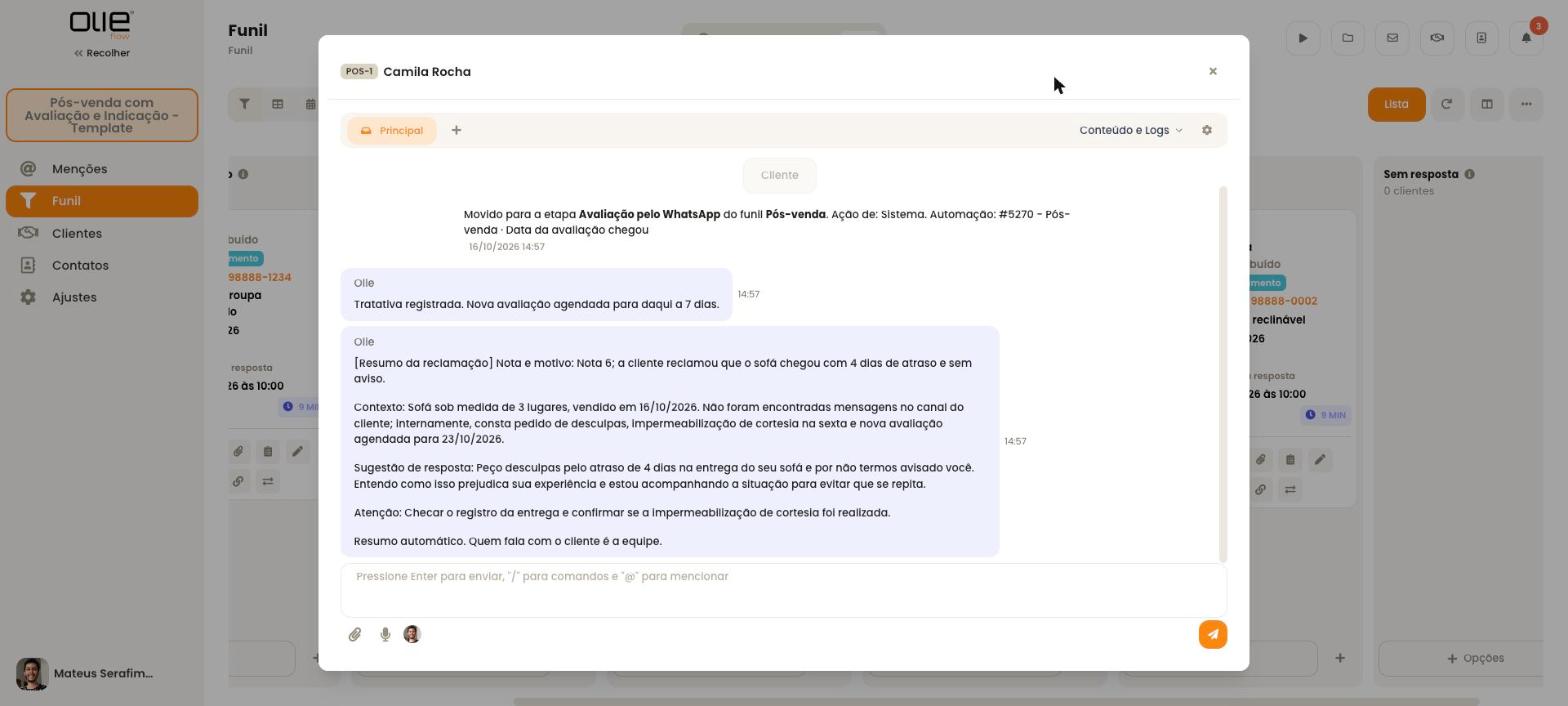Click the Cliente label button in chat

coord(780,175)
